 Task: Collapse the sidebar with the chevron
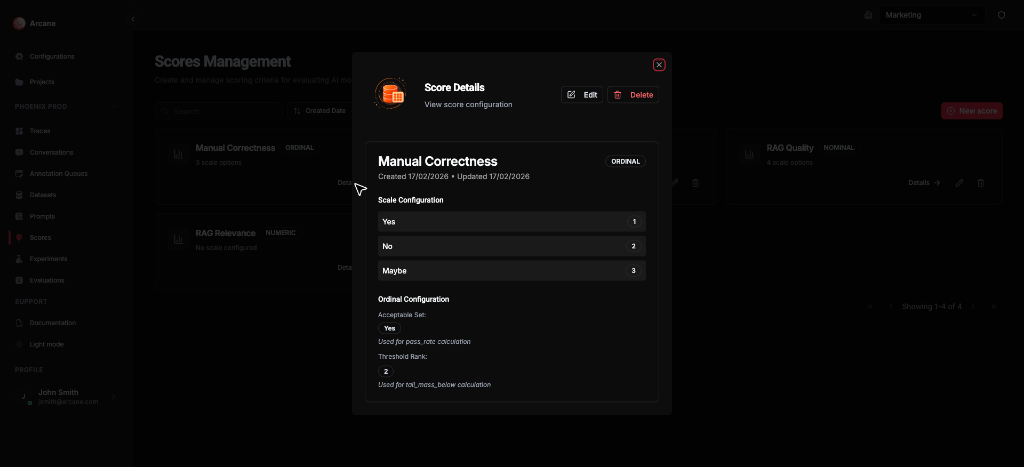133,19
